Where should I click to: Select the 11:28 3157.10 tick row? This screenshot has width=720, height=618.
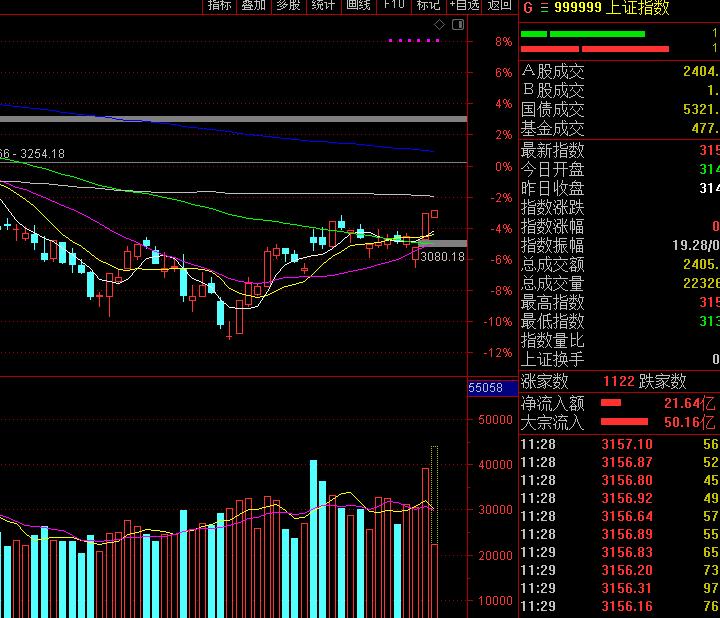(619, 444)
